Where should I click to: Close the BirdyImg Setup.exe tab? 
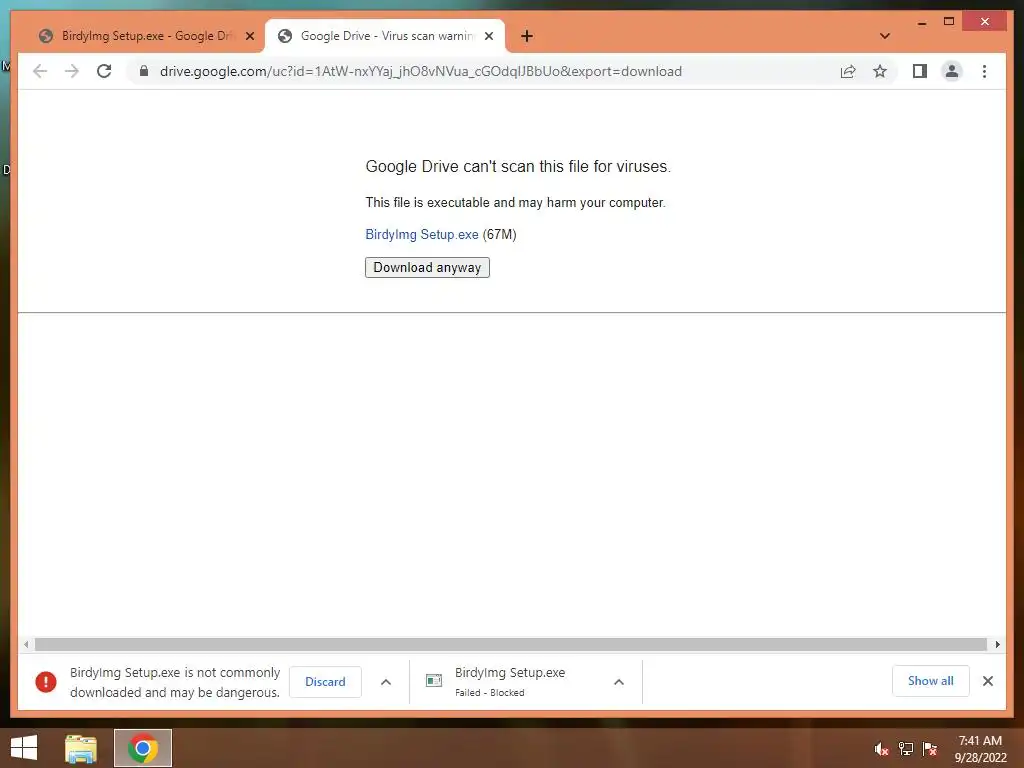click(x=249, y=36)
